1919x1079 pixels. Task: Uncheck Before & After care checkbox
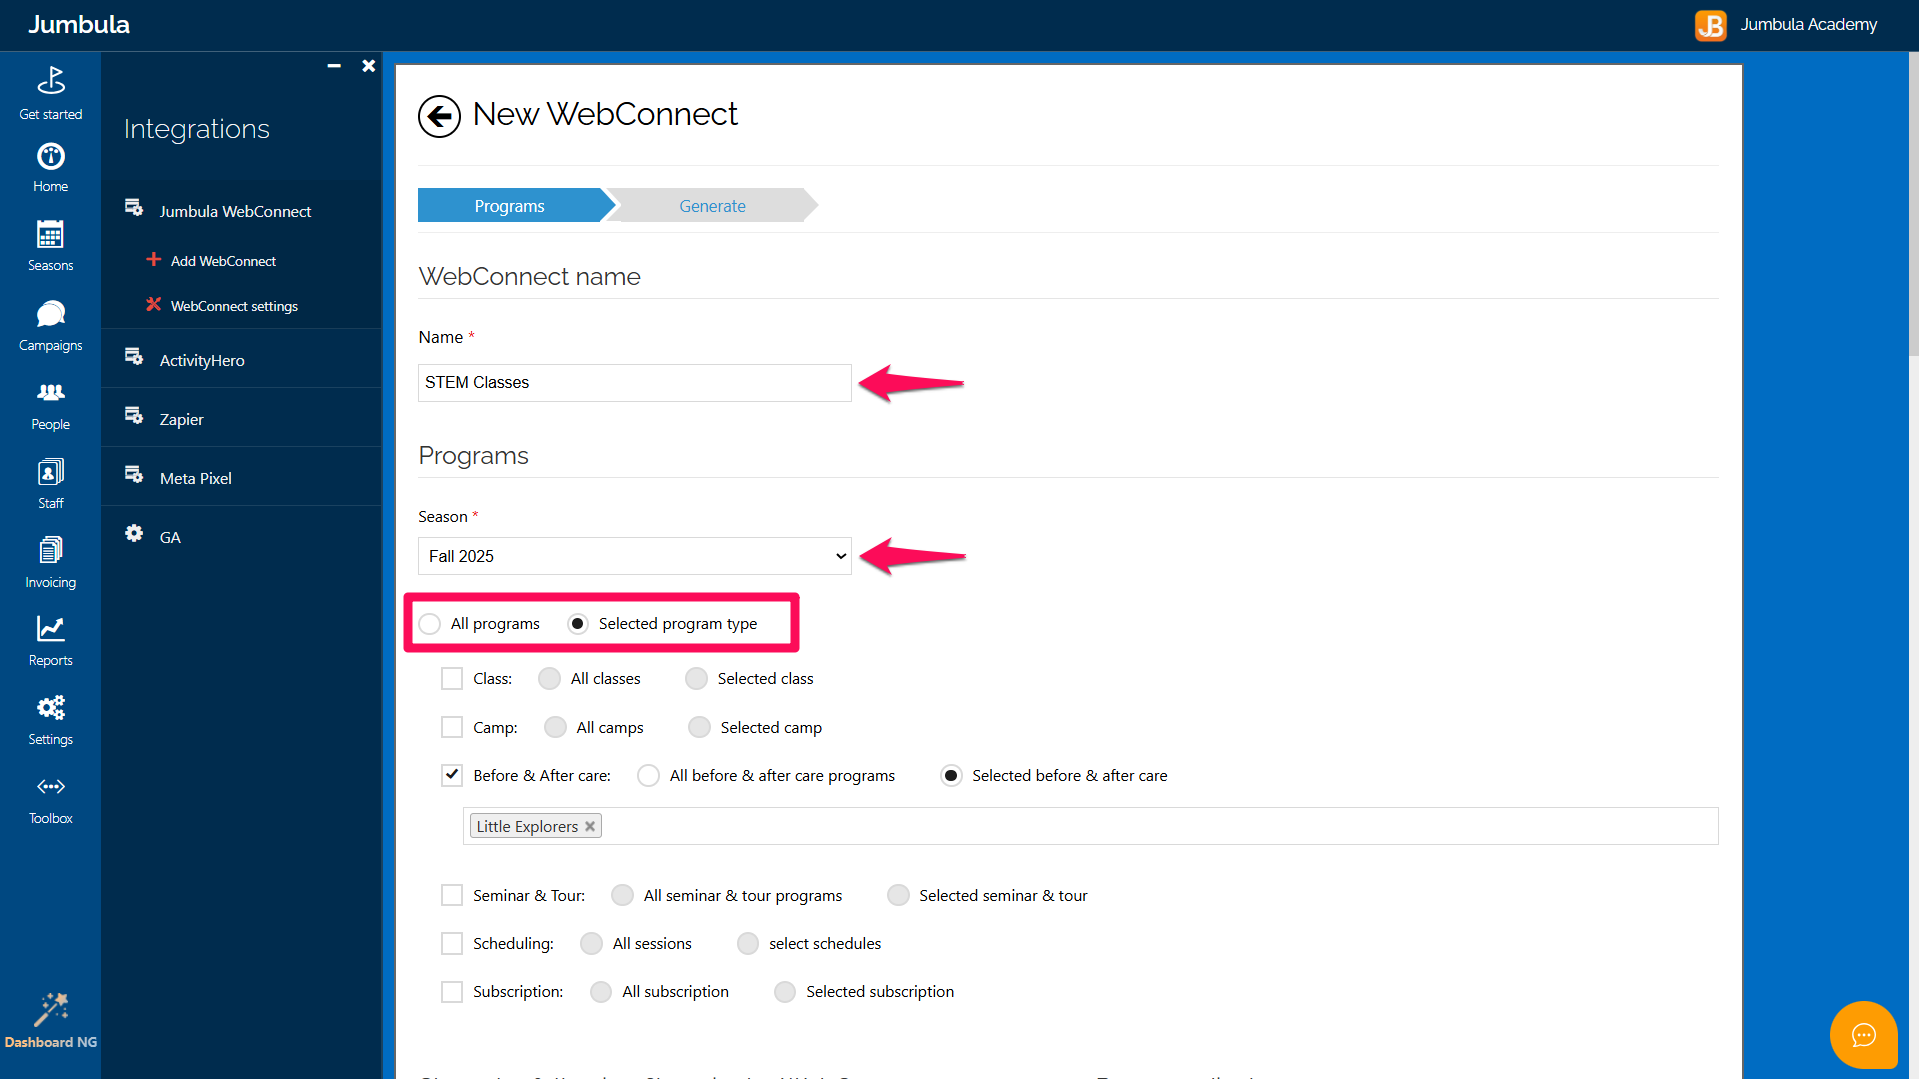452,775
